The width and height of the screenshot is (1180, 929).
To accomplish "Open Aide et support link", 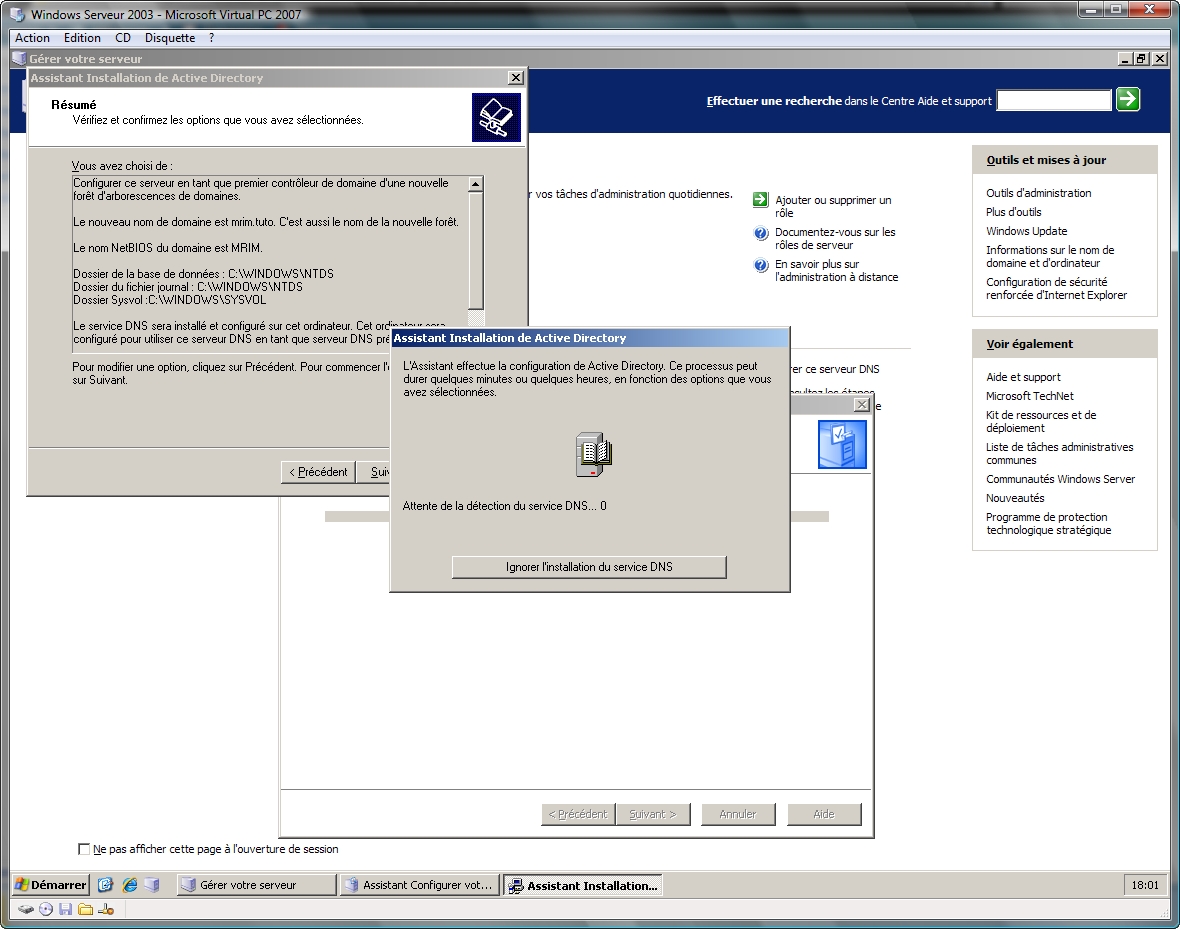I will [1023, 377].
